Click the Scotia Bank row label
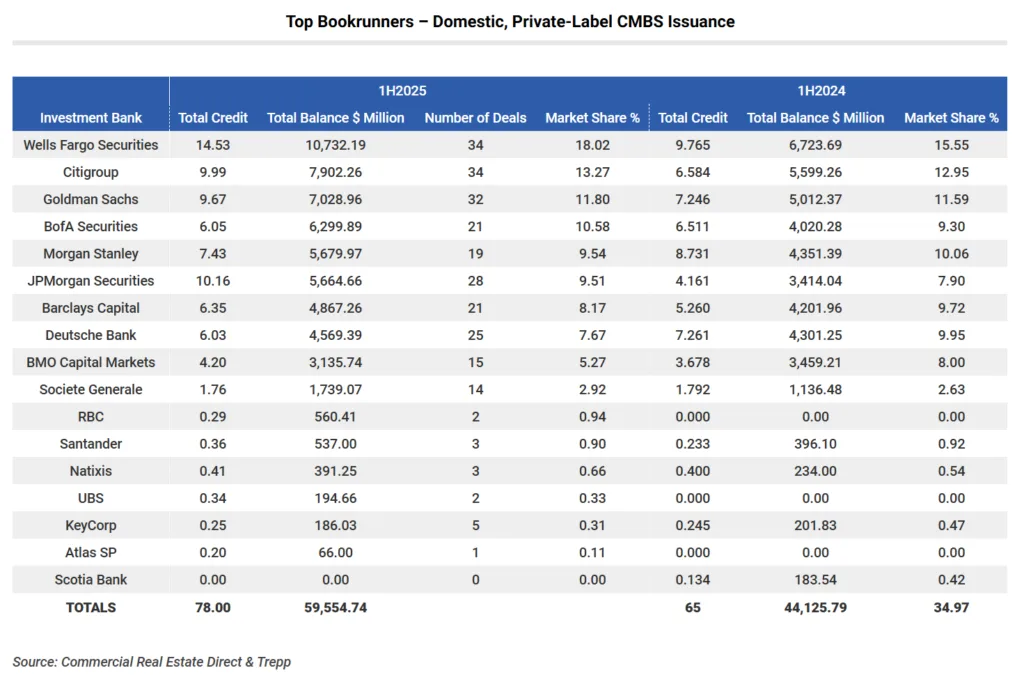1024x675 pixels. (90, 579)
